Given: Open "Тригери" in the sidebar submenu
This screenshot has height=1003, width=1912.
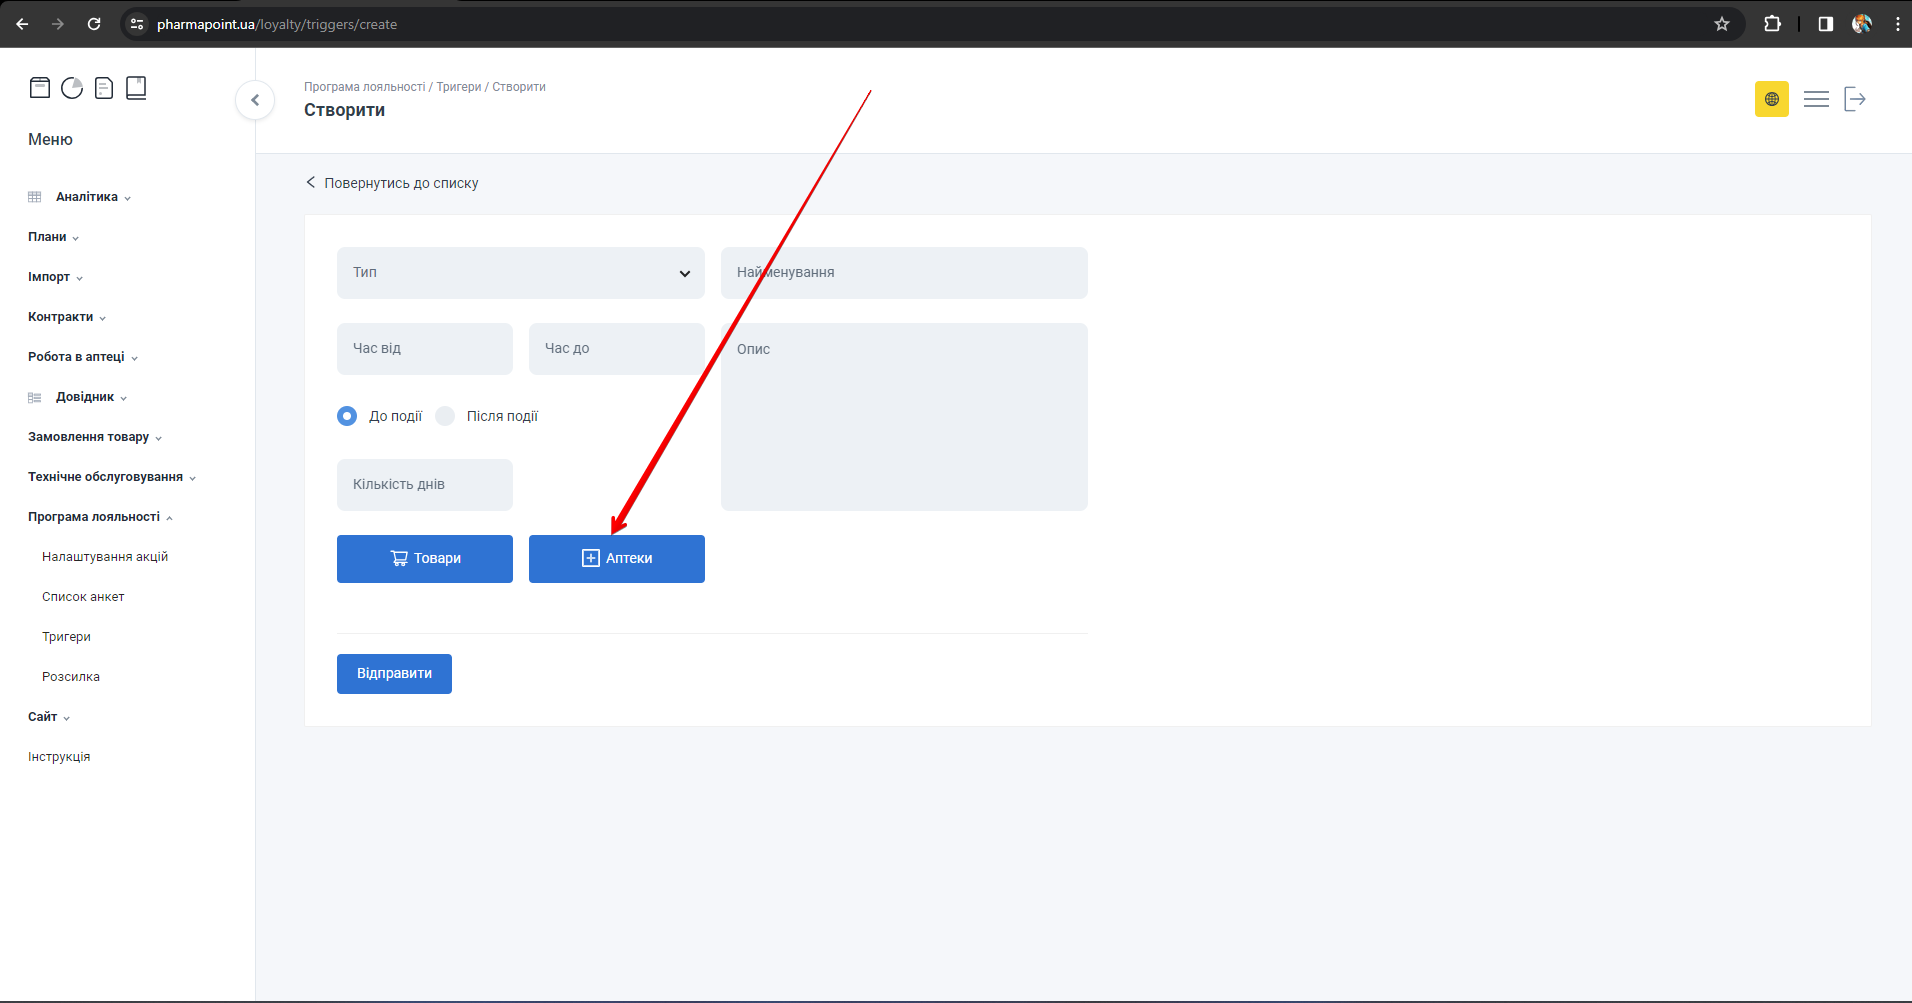Looking at the screenshot, I should [x=66, y=637].
